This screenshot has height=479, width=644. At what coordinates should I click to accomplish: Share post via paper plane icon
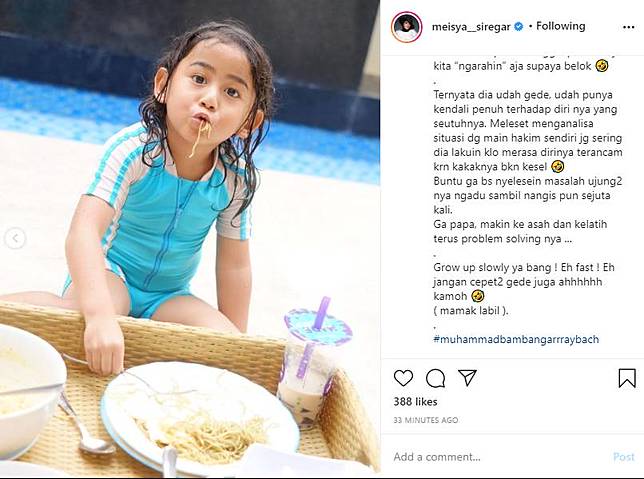click(467, 378)
